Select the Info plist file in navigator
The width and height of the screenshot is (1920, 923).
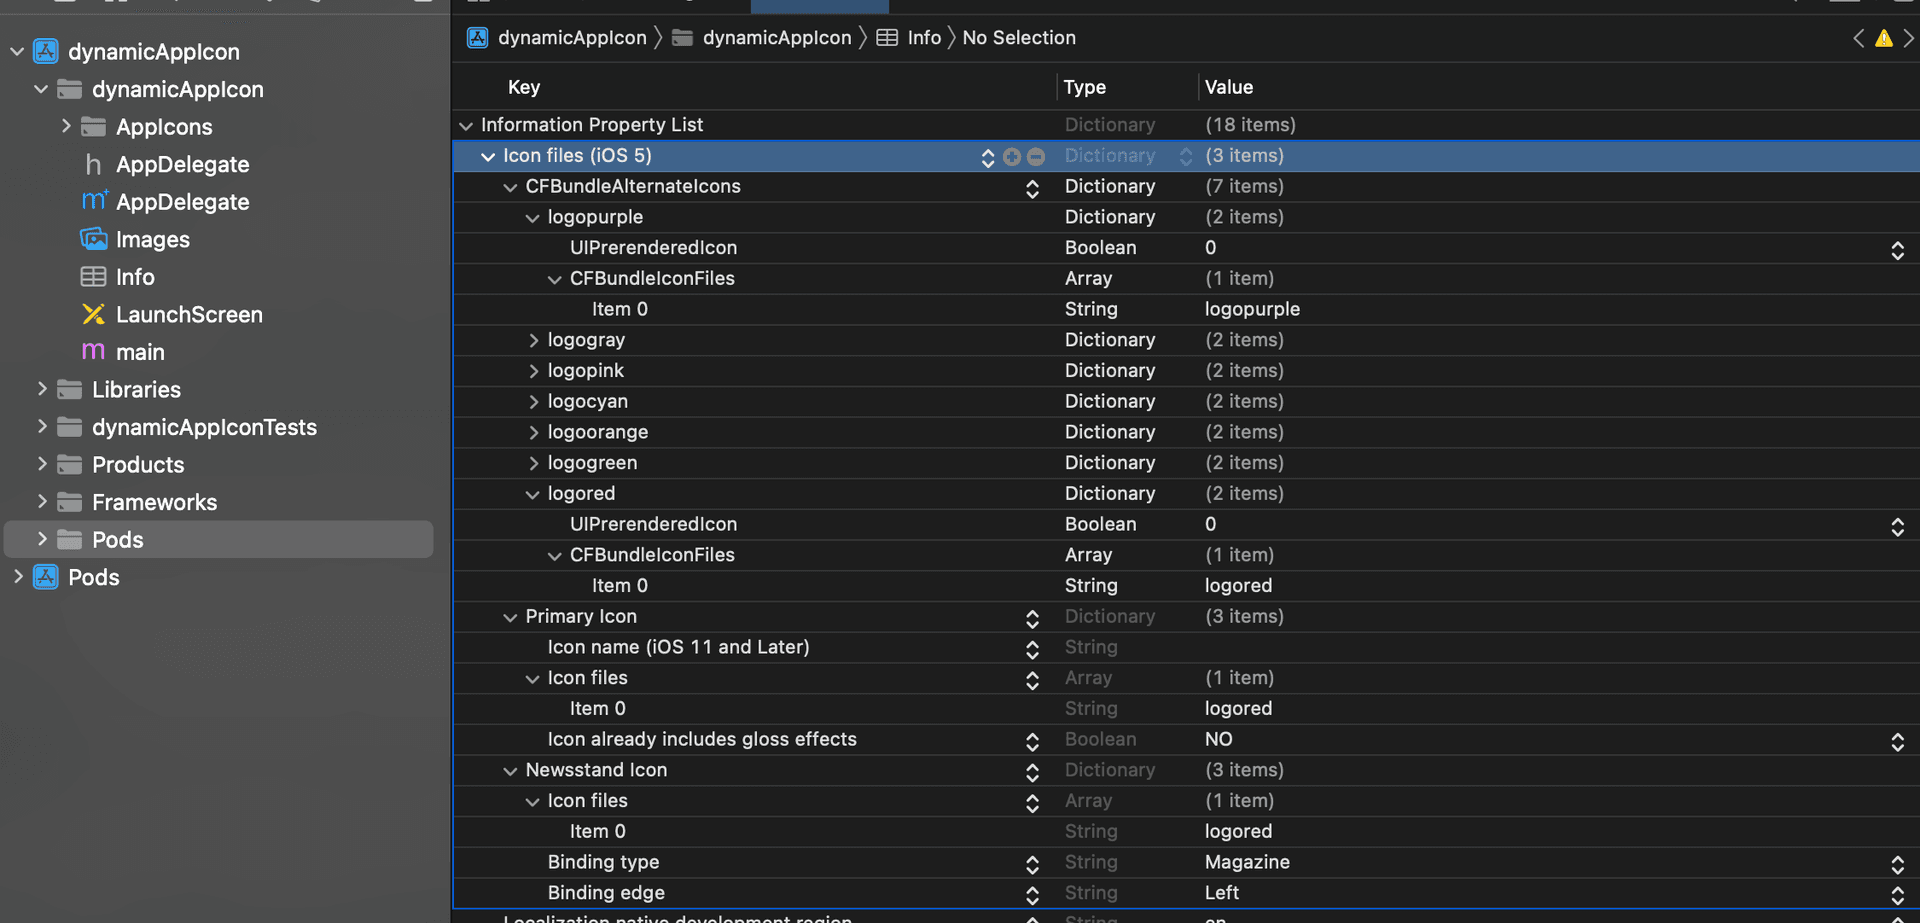click(x=134, y=277)
